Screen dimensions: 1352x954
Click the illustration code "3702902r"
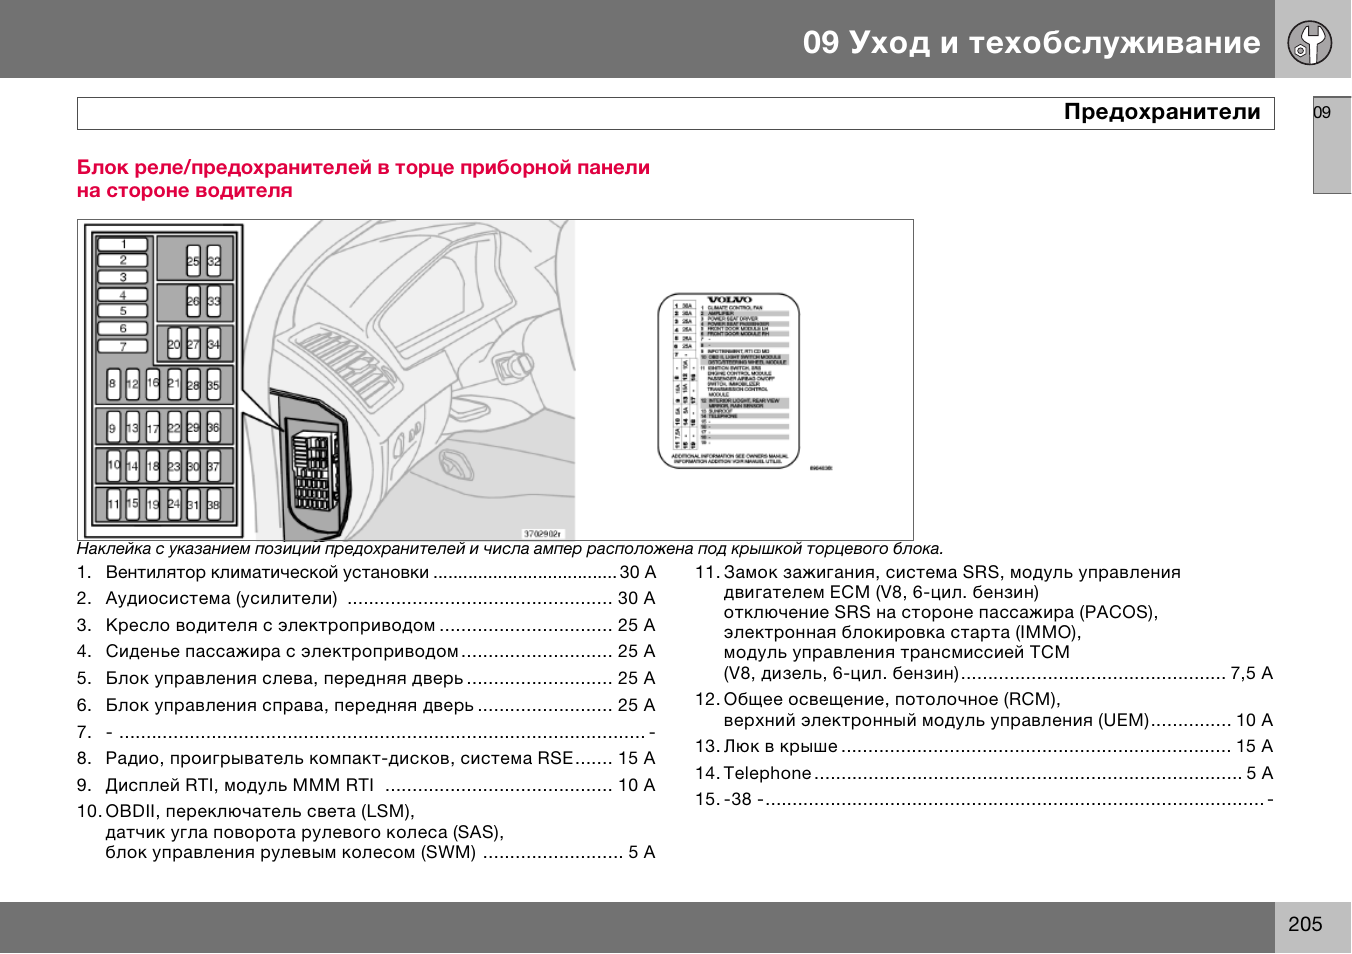[543, 534]
